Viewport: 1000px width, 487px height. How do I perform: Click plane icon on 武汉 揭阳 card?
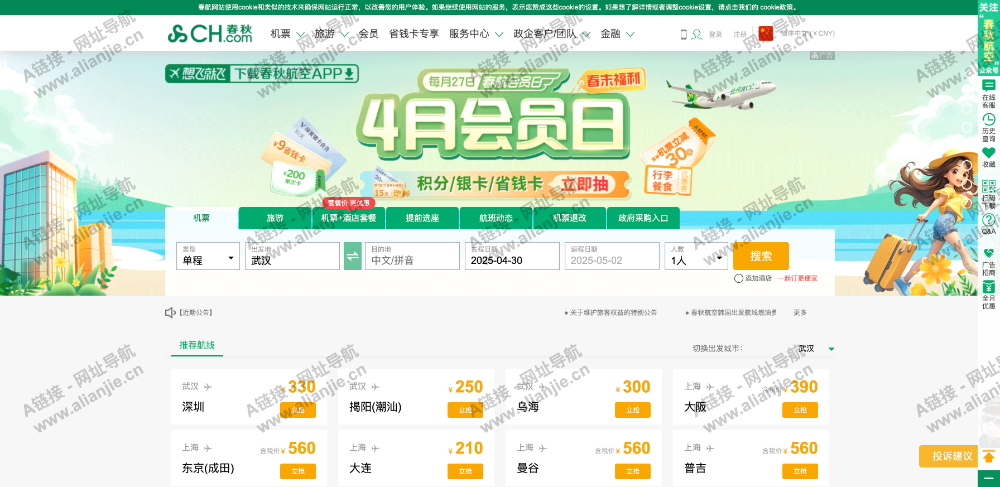tap(376, 386)
